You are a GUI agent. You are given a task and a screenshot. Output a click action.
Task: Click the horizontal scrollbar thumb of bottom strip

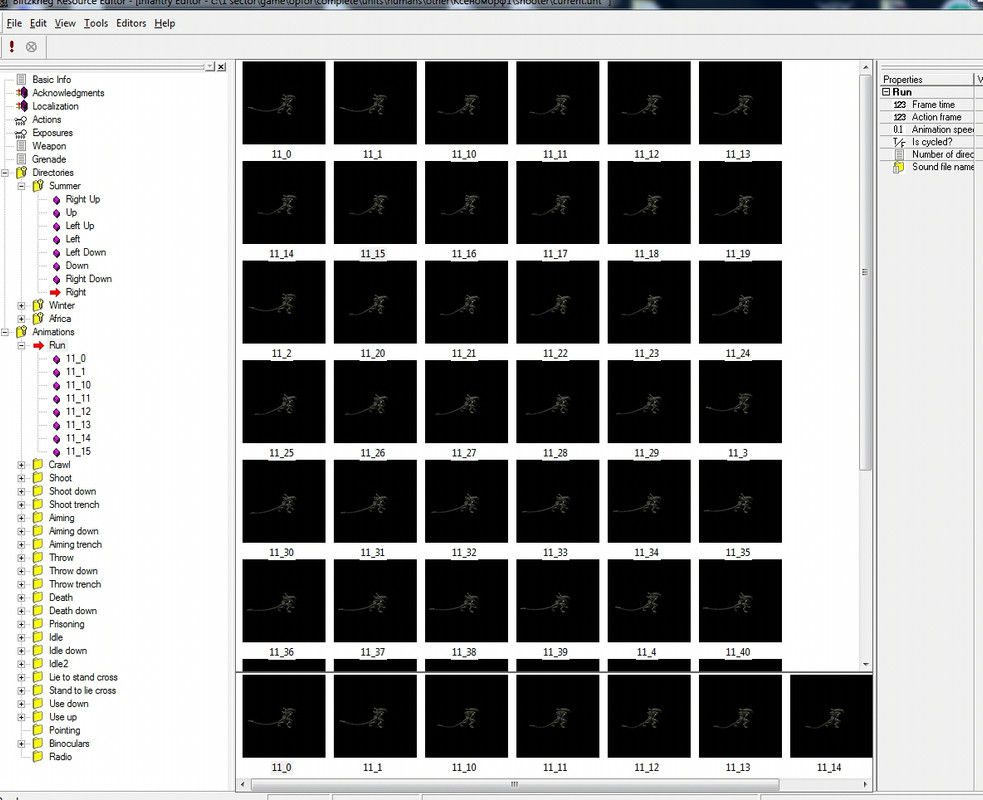(515, 784)
